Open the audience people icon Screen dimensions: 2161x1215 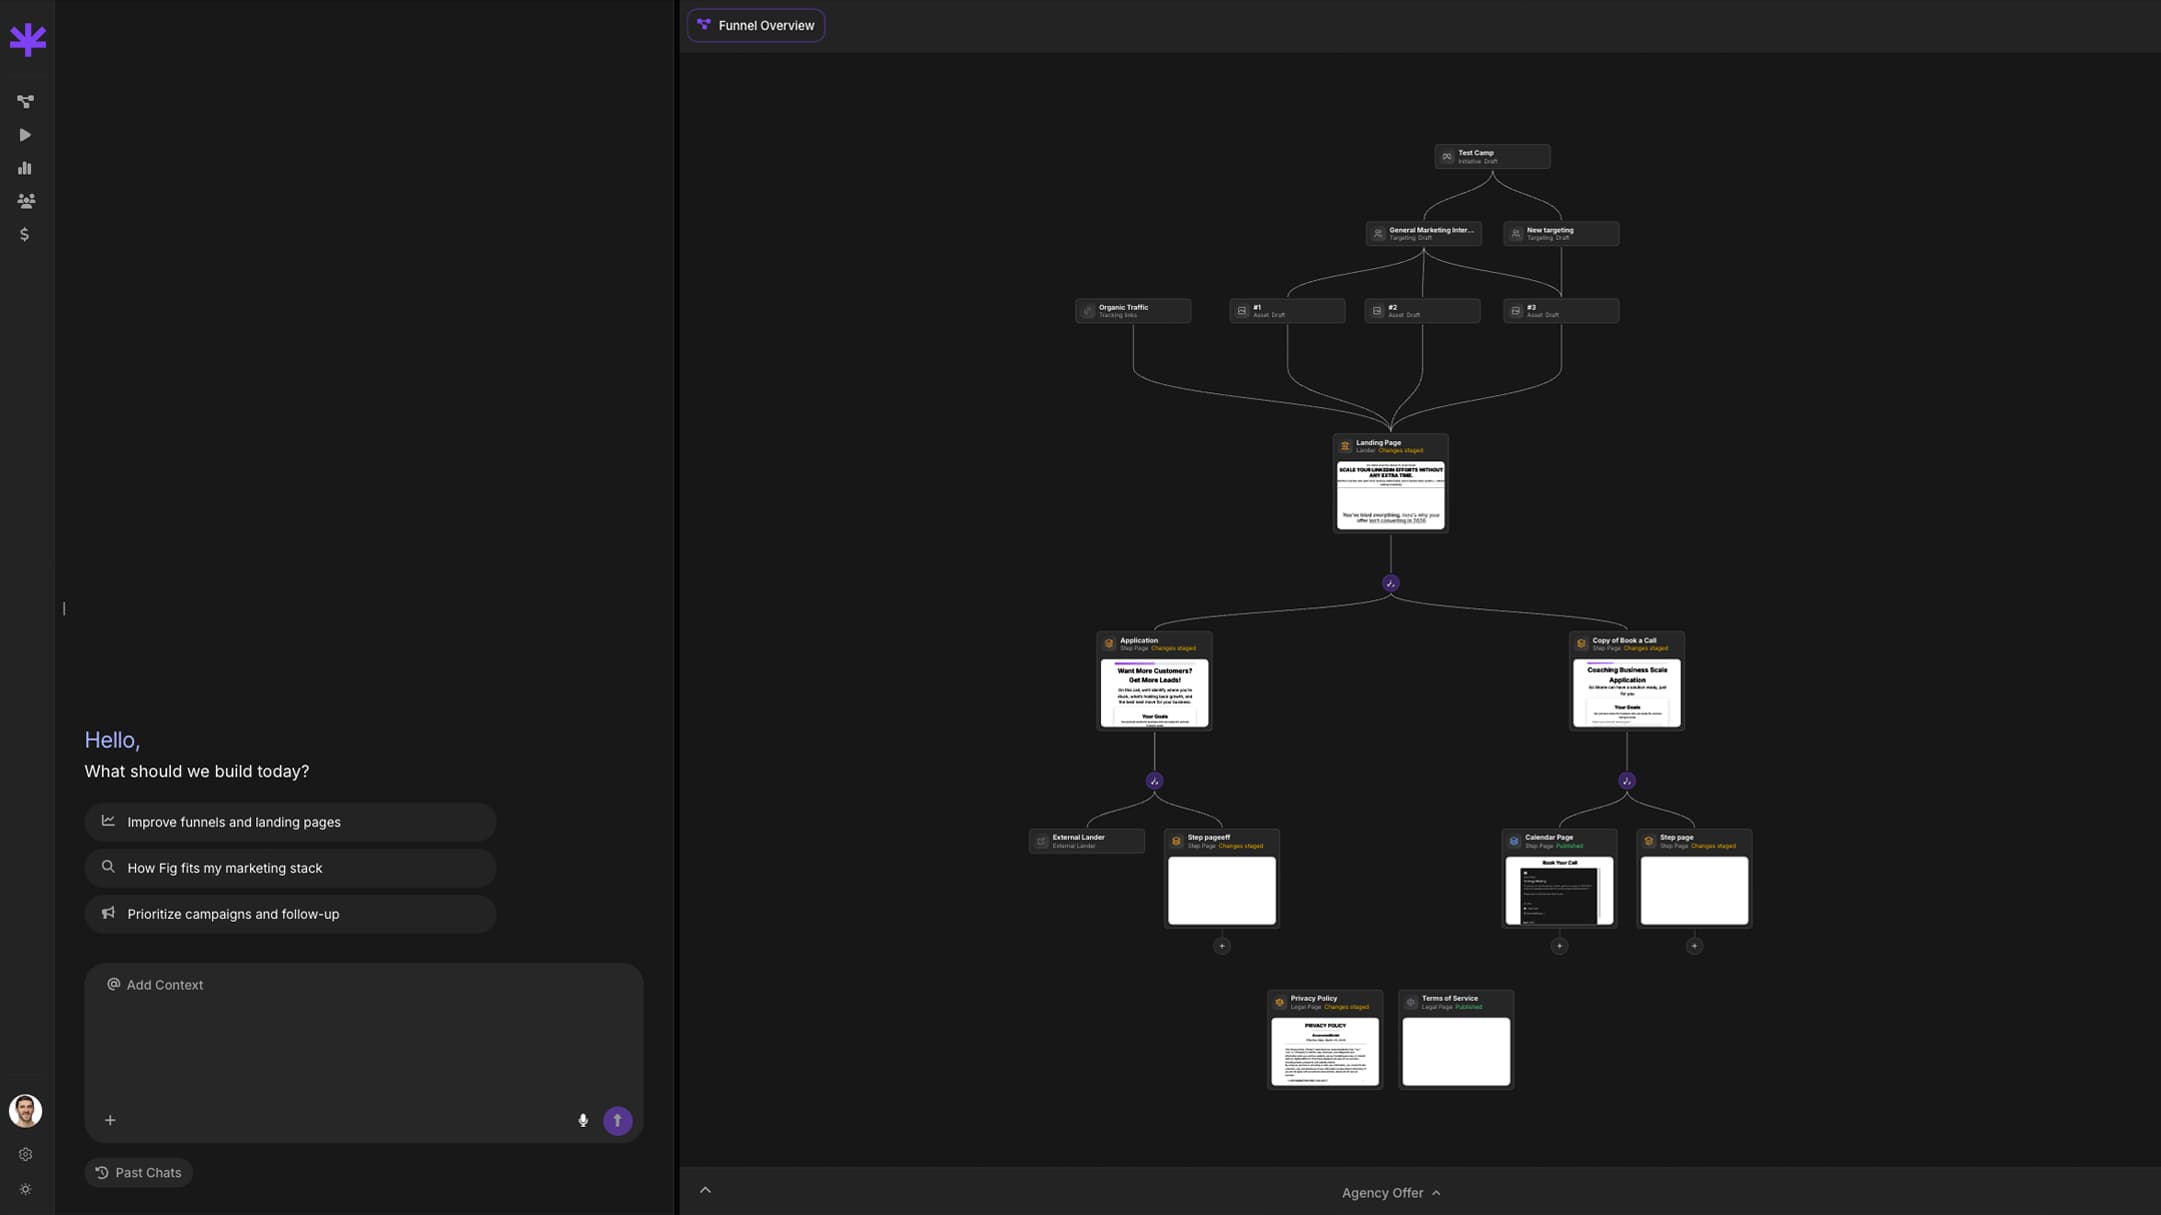pyautogui.click(x=25, y=201)
